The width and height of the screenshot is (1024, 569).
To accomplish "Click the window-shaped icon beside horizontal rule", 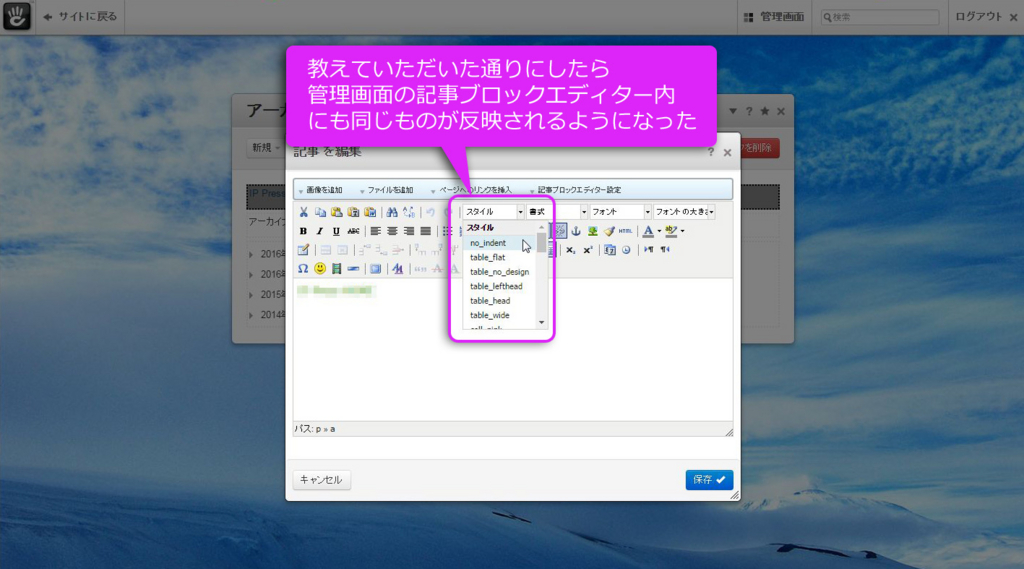I will click(x=376, y=268).
